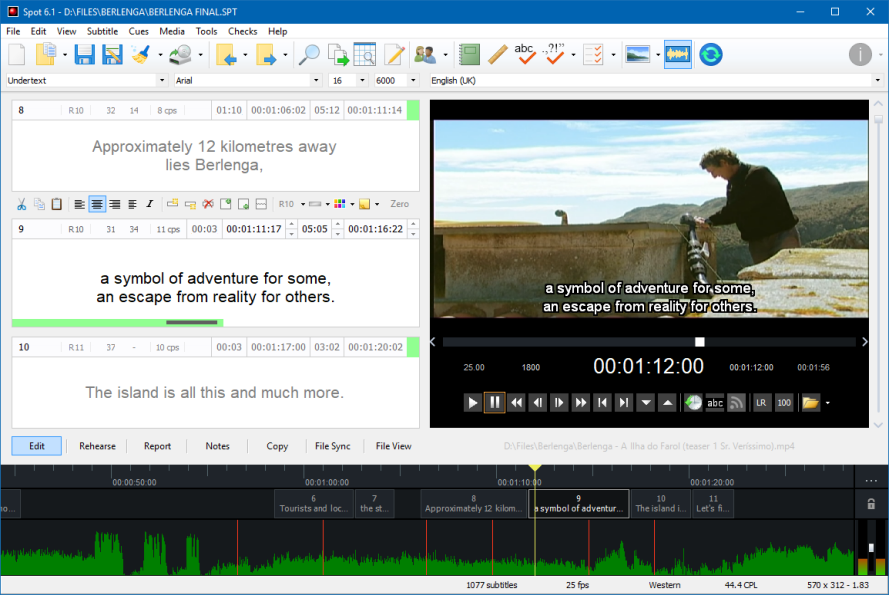This screenshot has height=595, width=889.
Task: Open the Media menu
Action: 171,31
